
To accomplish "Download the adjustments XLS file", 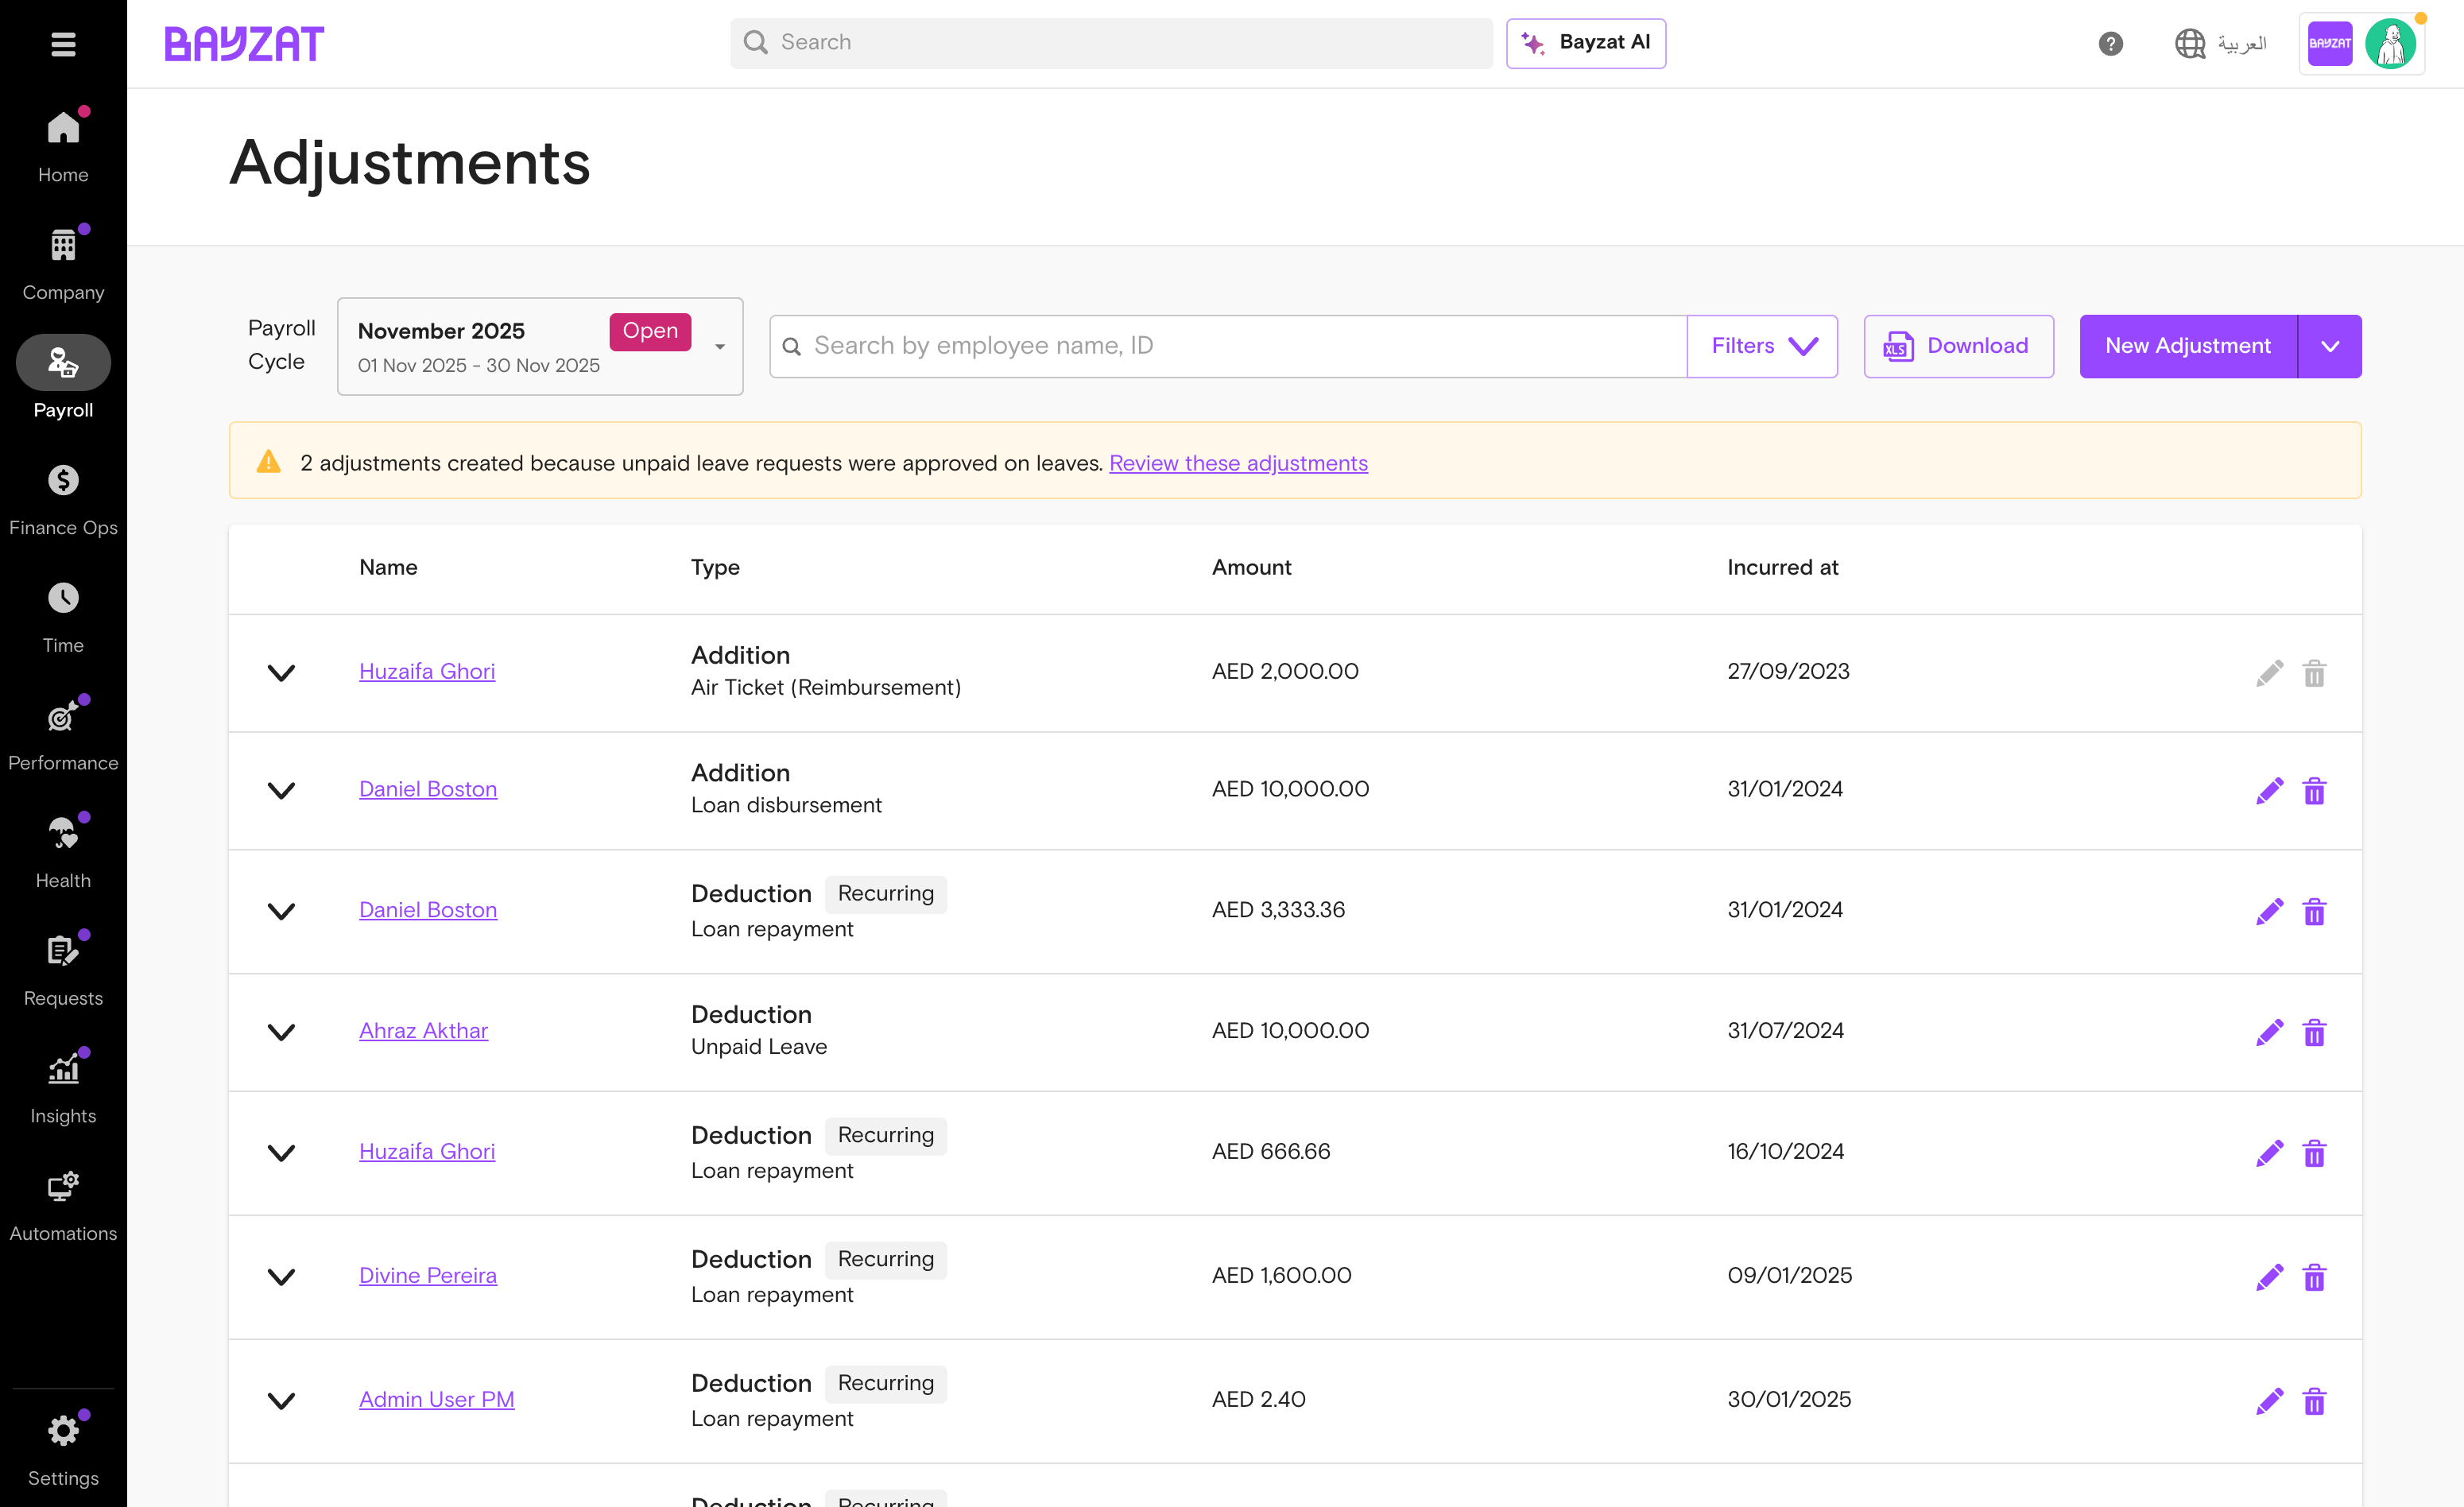I will click(1958, 346).
